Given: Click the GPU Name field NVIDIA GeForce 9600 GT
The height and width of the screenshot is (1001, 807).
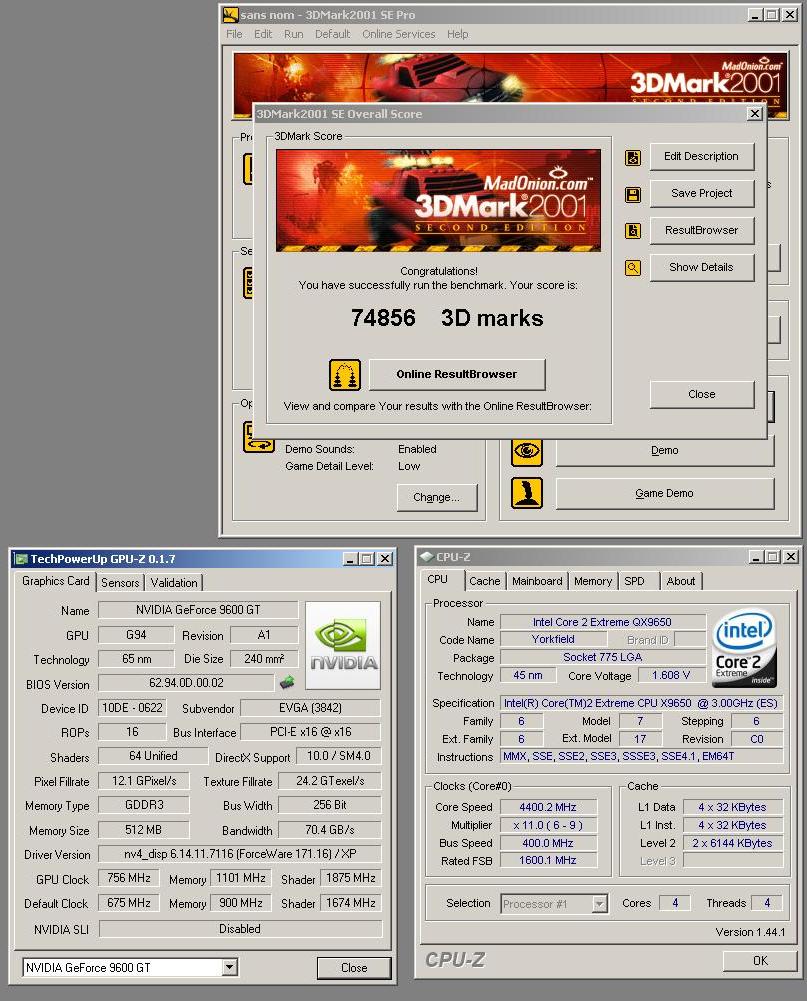Looking at the screenshot, I should pos(198,610).
